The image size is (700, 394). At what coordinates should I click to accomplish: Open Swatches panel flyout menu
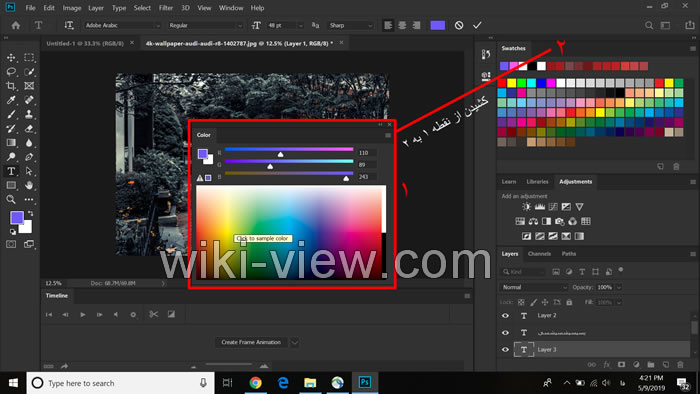click(x=693, y=48)
